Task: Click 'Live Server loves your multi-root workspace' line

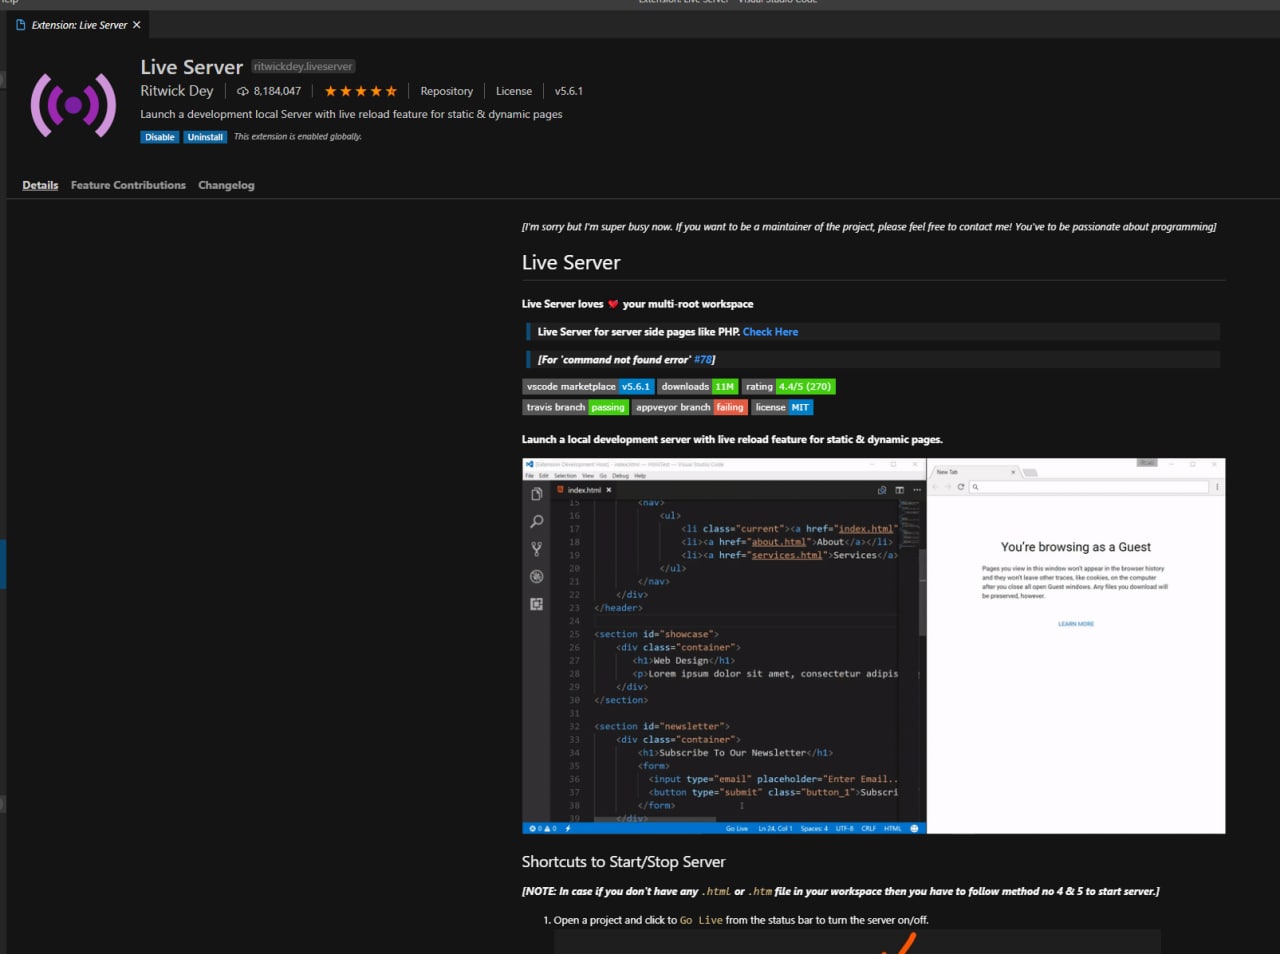Action: click(637, 304)
